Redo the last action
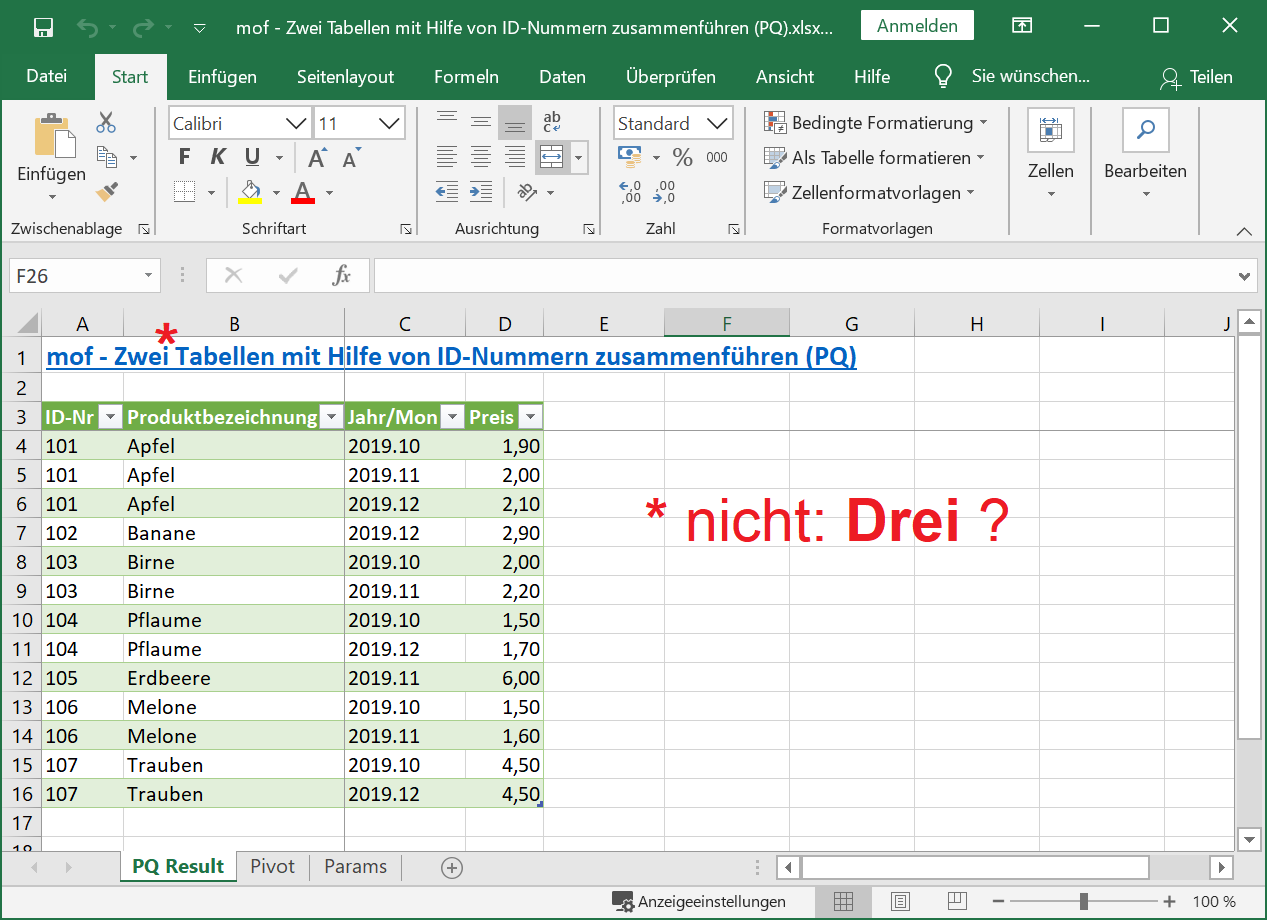 144,27
